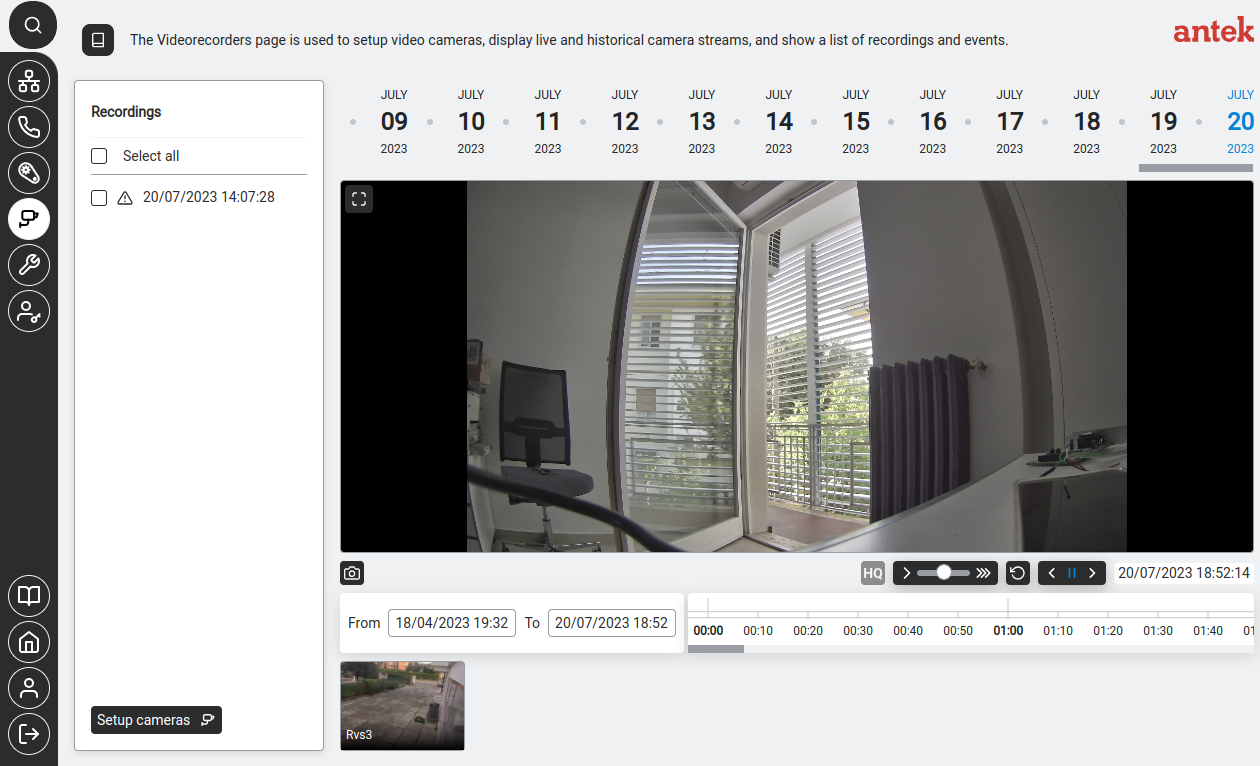Tick checkbox for recording 20/07/2023 14:07:28
This screenshot has width=1260, height=766.
pyautogui.click(x=99, y=198)
